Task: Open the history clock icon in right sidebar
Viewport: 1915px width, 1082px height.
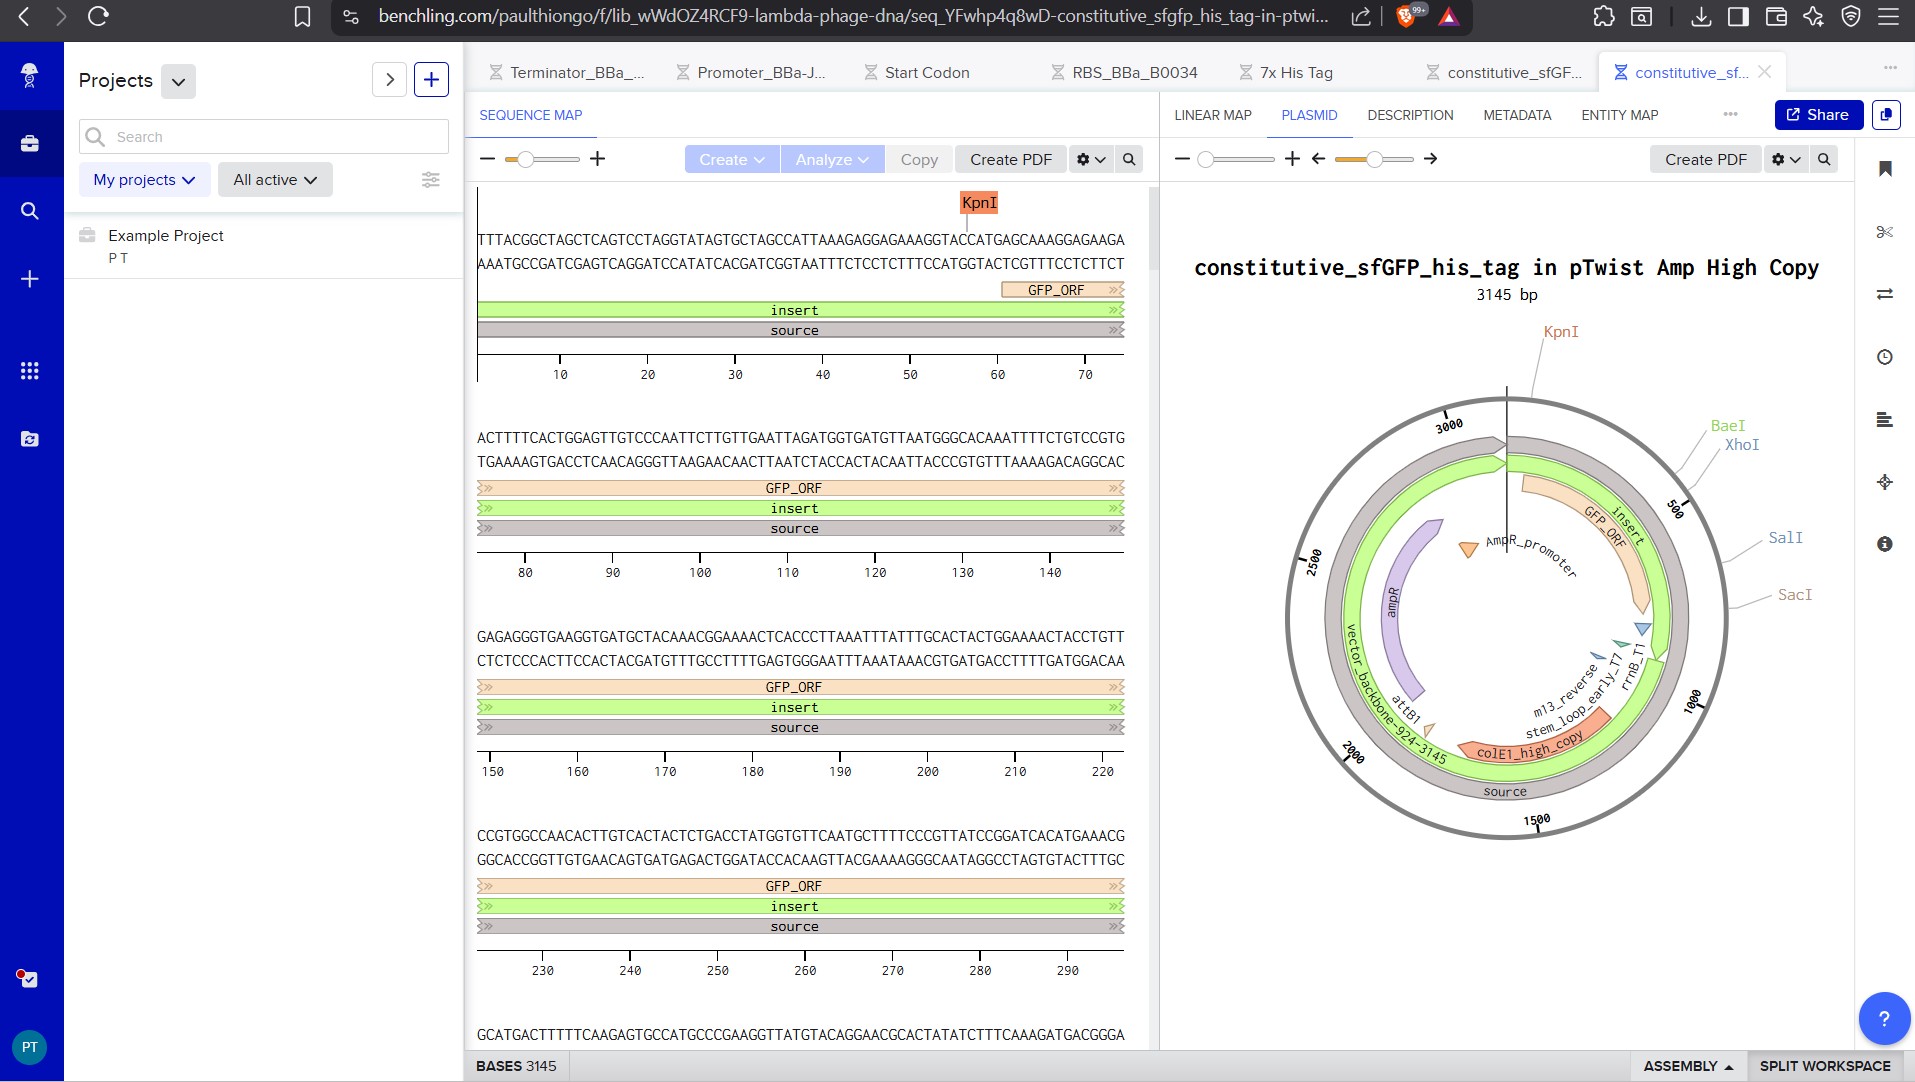Action: 1885,357
